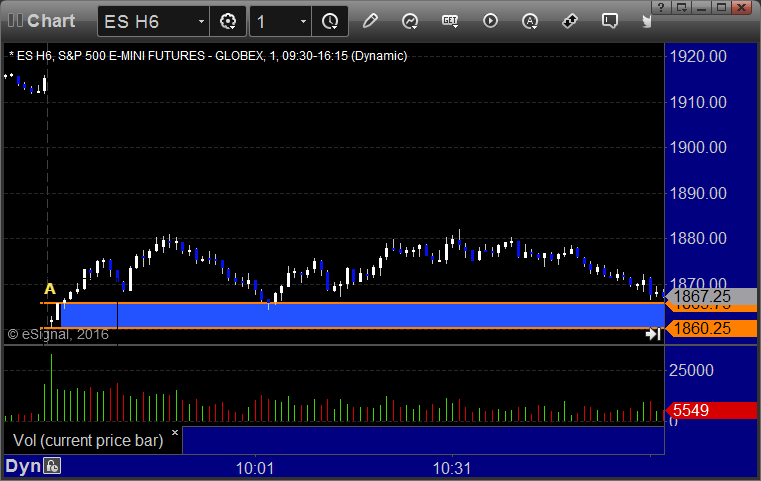This screenshot has width=761, height=481.
Task: Click the 1920.00 price axis label
Action: tap(698, 56)
